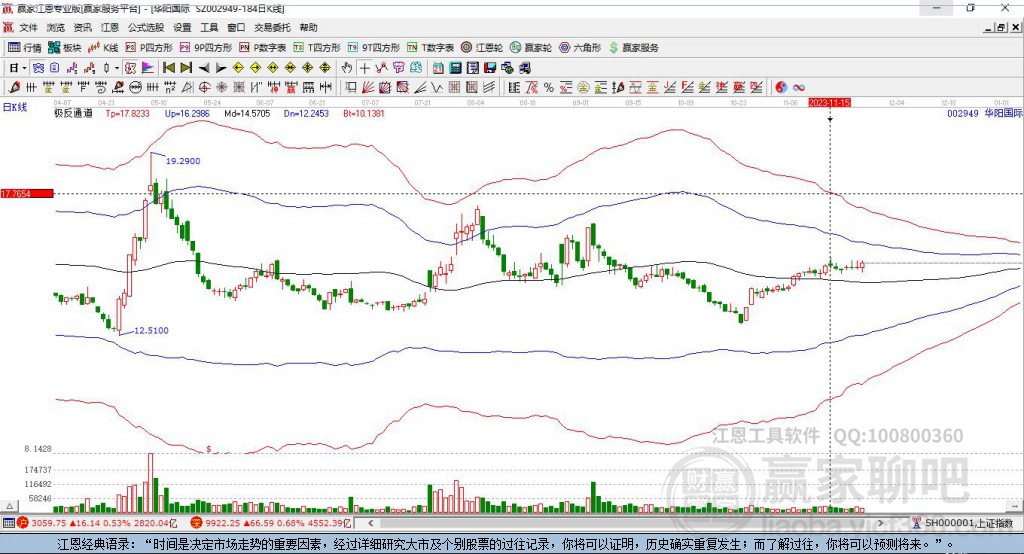Click the 12.5100 low price label
Viewport: 1024px width, 554px height.
click(152, 331)
